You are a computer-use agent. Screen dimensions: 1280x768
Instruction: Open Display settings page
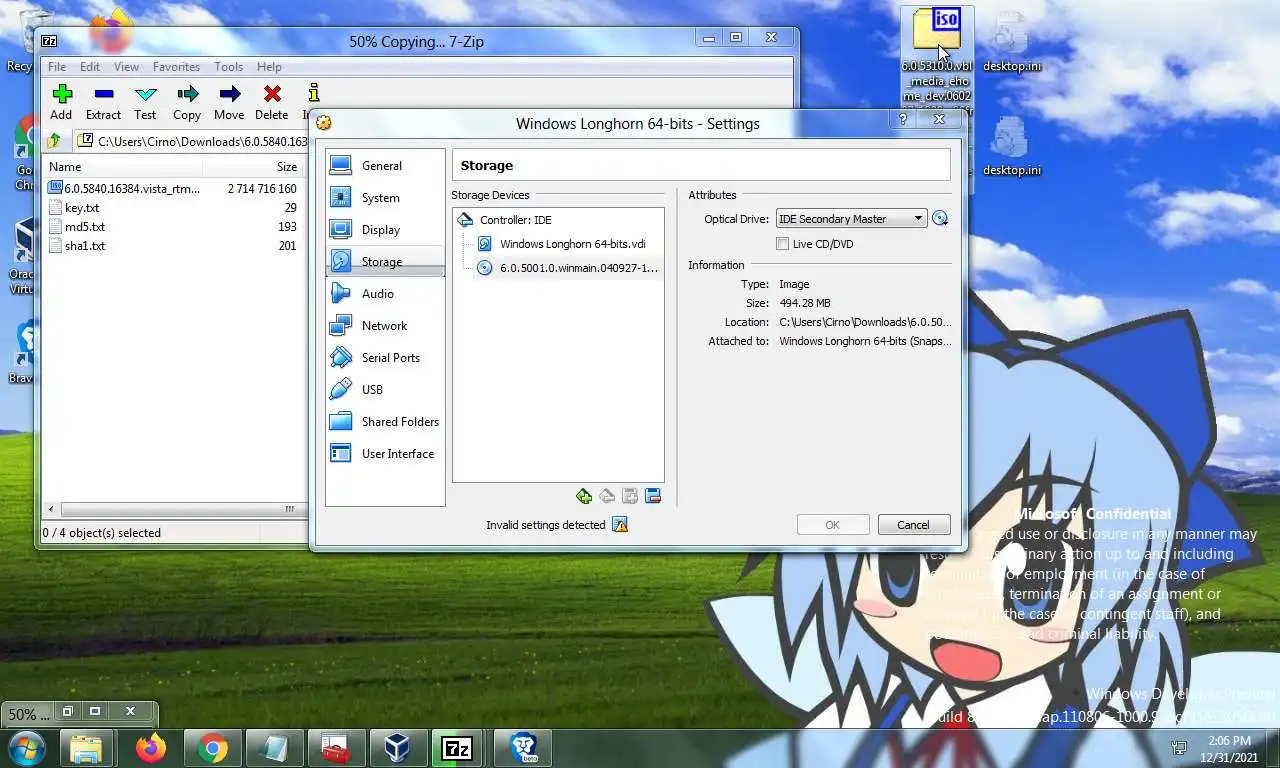pyautogui.click(x=385, y=230)
